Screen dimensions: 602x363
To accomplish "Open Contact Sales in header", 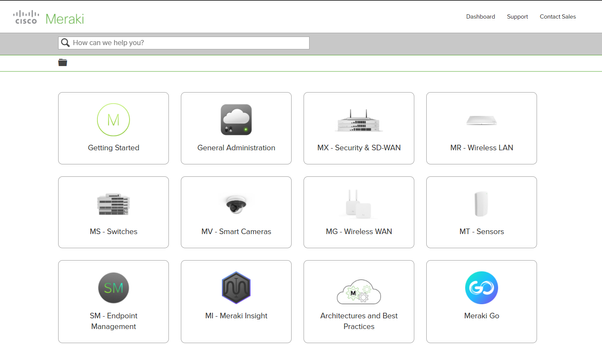I will tap(557, 17).
